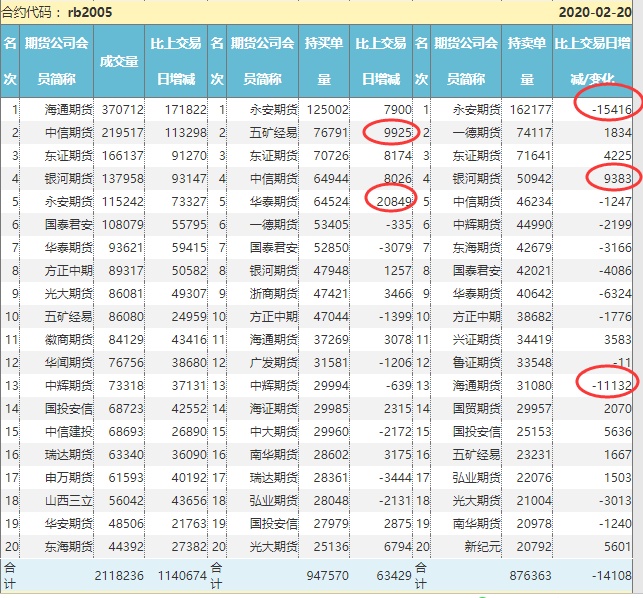Click the 持卖单量 column header
This screenshot has height=598, width=643.
coord(527,61)
